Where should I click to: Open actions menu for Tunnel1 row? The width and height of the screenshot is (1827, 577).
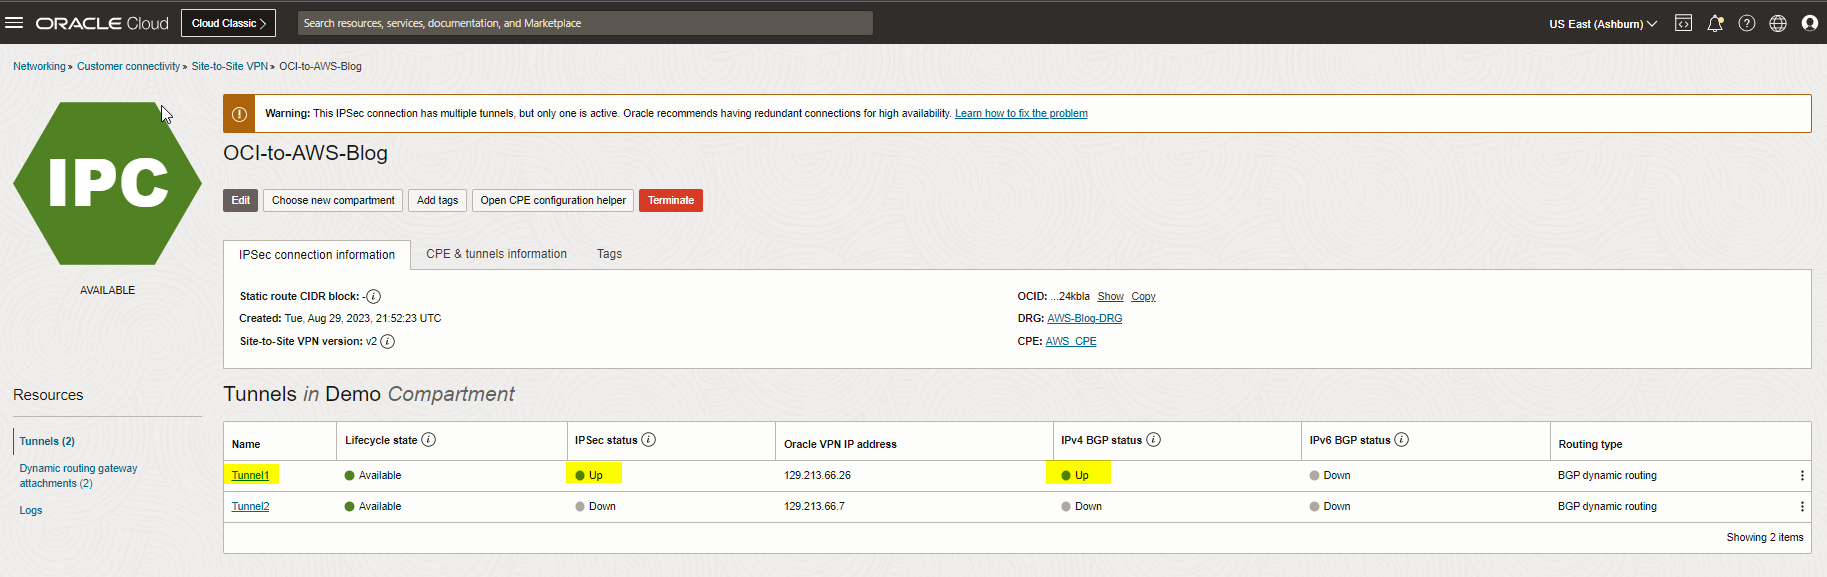[x=1802, y=476]
